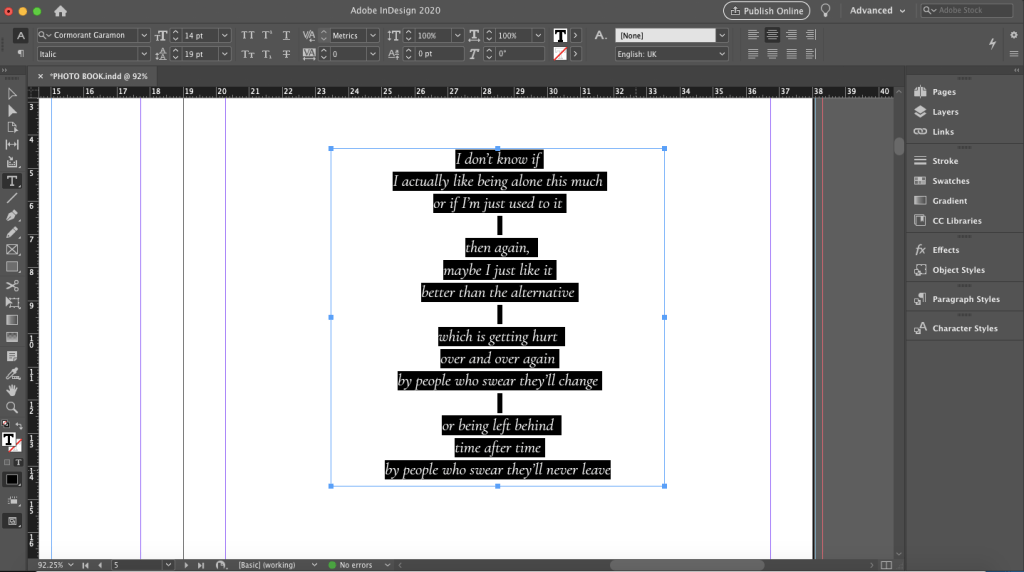Open the Advanced workspace menu
The image size is (1024, 572).
point(877,11)
